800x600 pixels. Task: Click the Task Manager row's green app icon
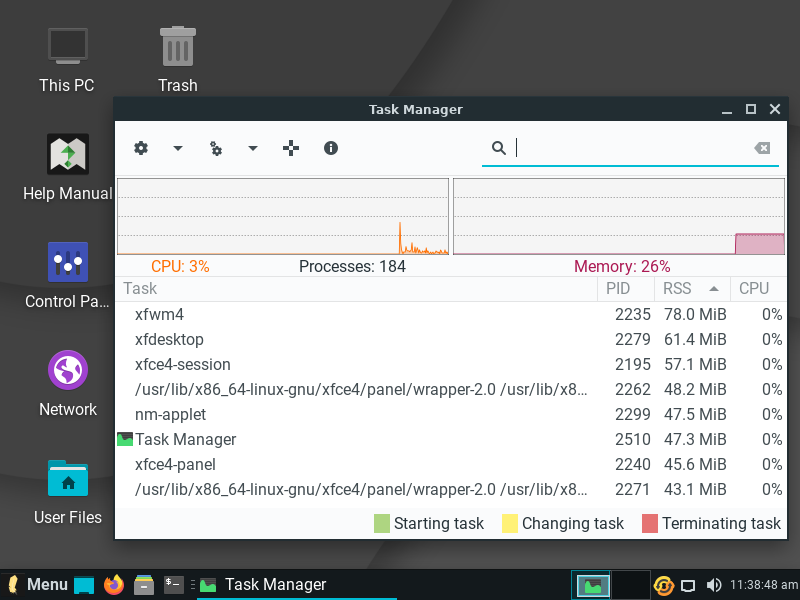(x=125, y=439)
